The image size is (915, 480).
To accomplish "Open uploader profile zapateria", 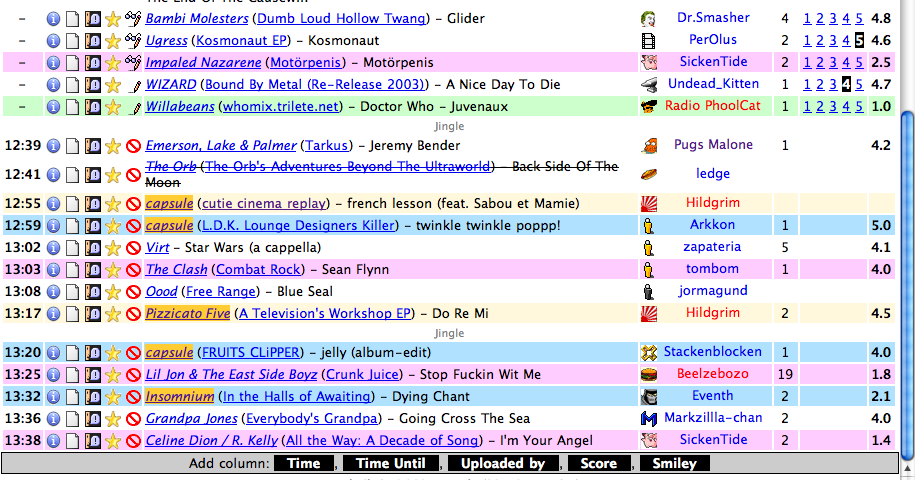I will (712, 247).
